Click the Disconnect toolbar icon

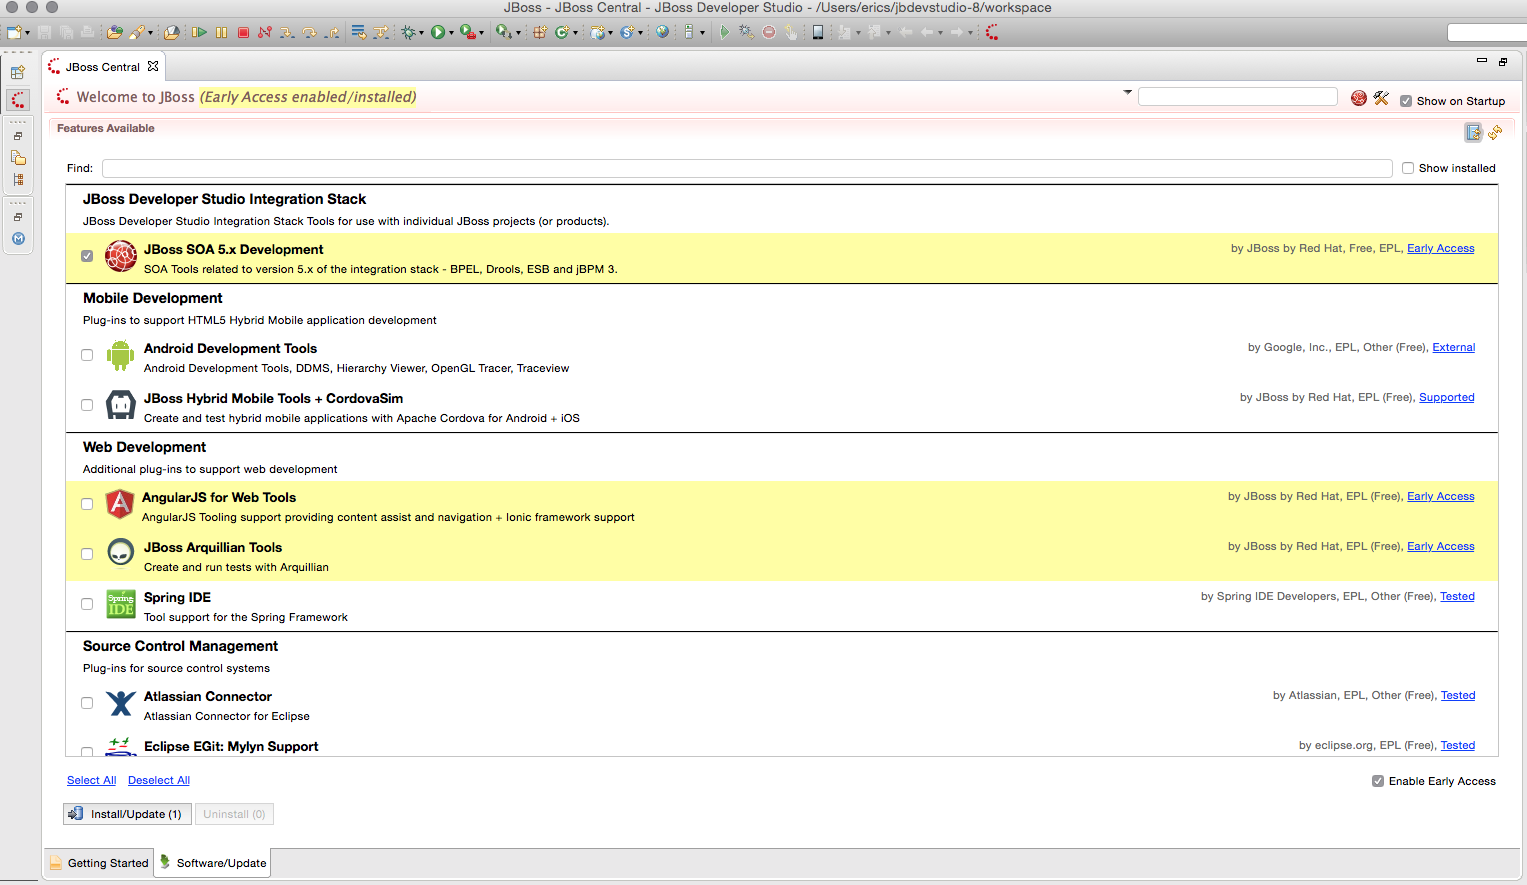pos(265,32)
